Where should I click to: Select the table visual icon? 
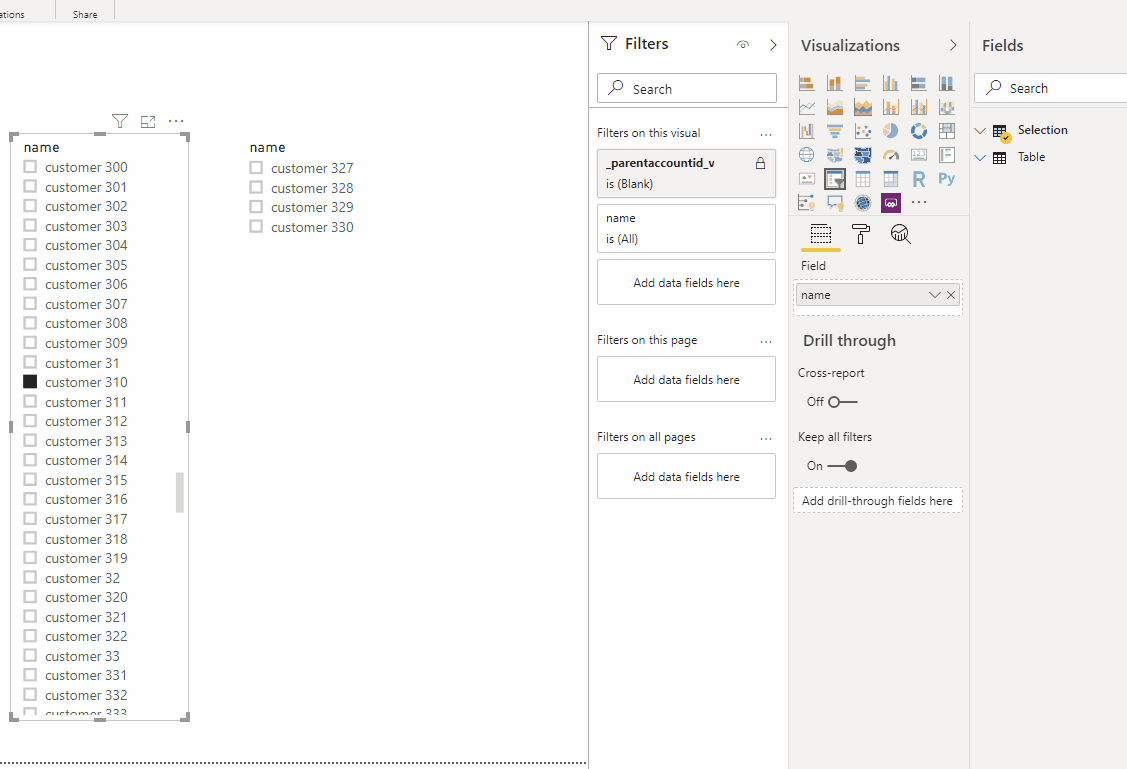pos(862,179)
